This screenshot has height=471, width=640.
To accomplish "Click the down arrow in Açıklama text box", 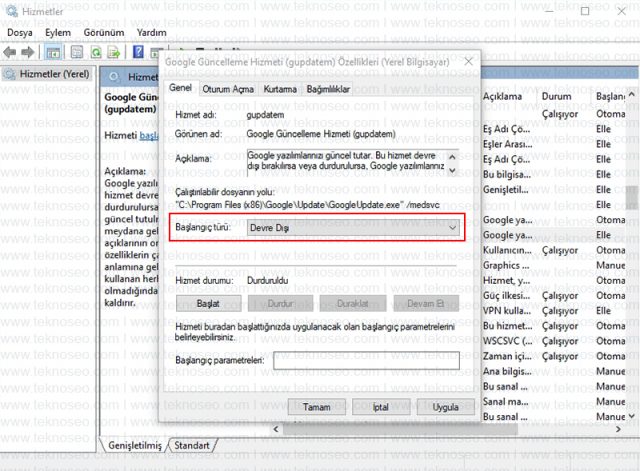I will pyautogui.click(x=452, y=170).
